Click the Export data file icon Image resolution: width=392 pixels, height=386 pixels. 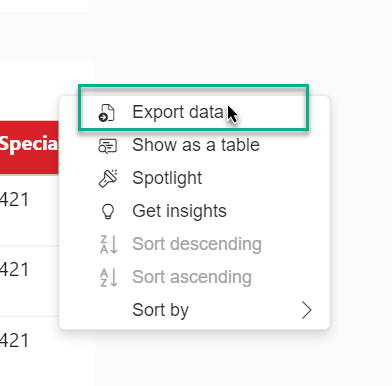(x=107, y=113)
